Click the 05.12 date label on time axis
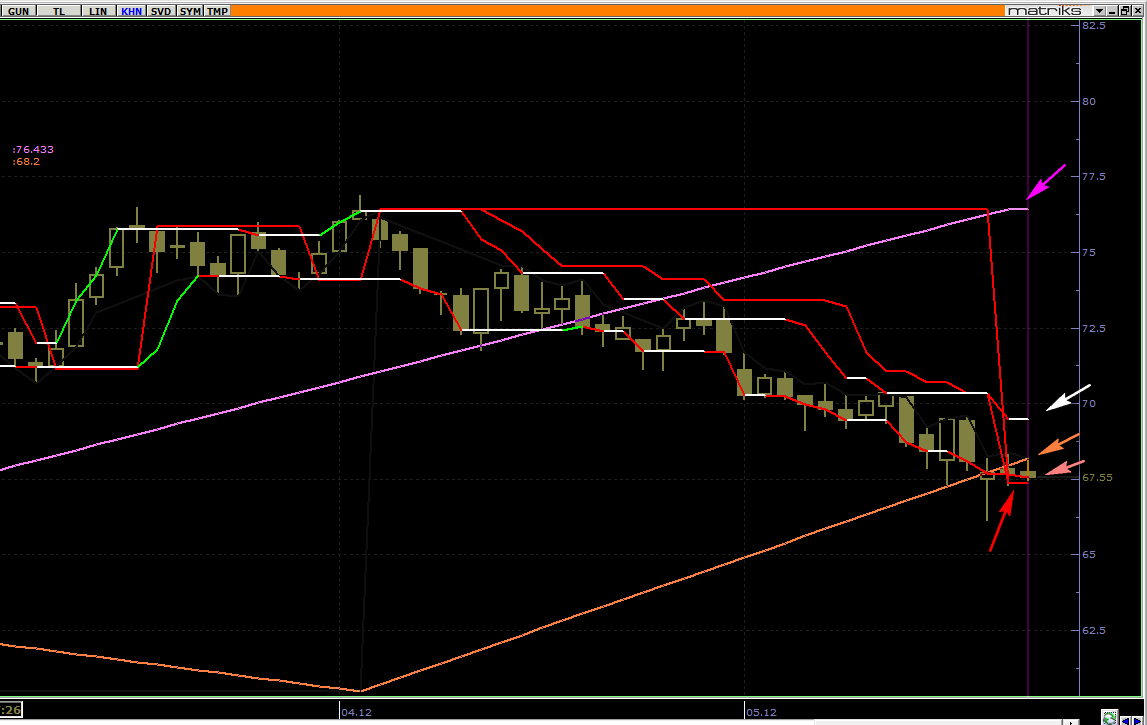This screenshot has width=1147, height=725. (x=761, y=712)
